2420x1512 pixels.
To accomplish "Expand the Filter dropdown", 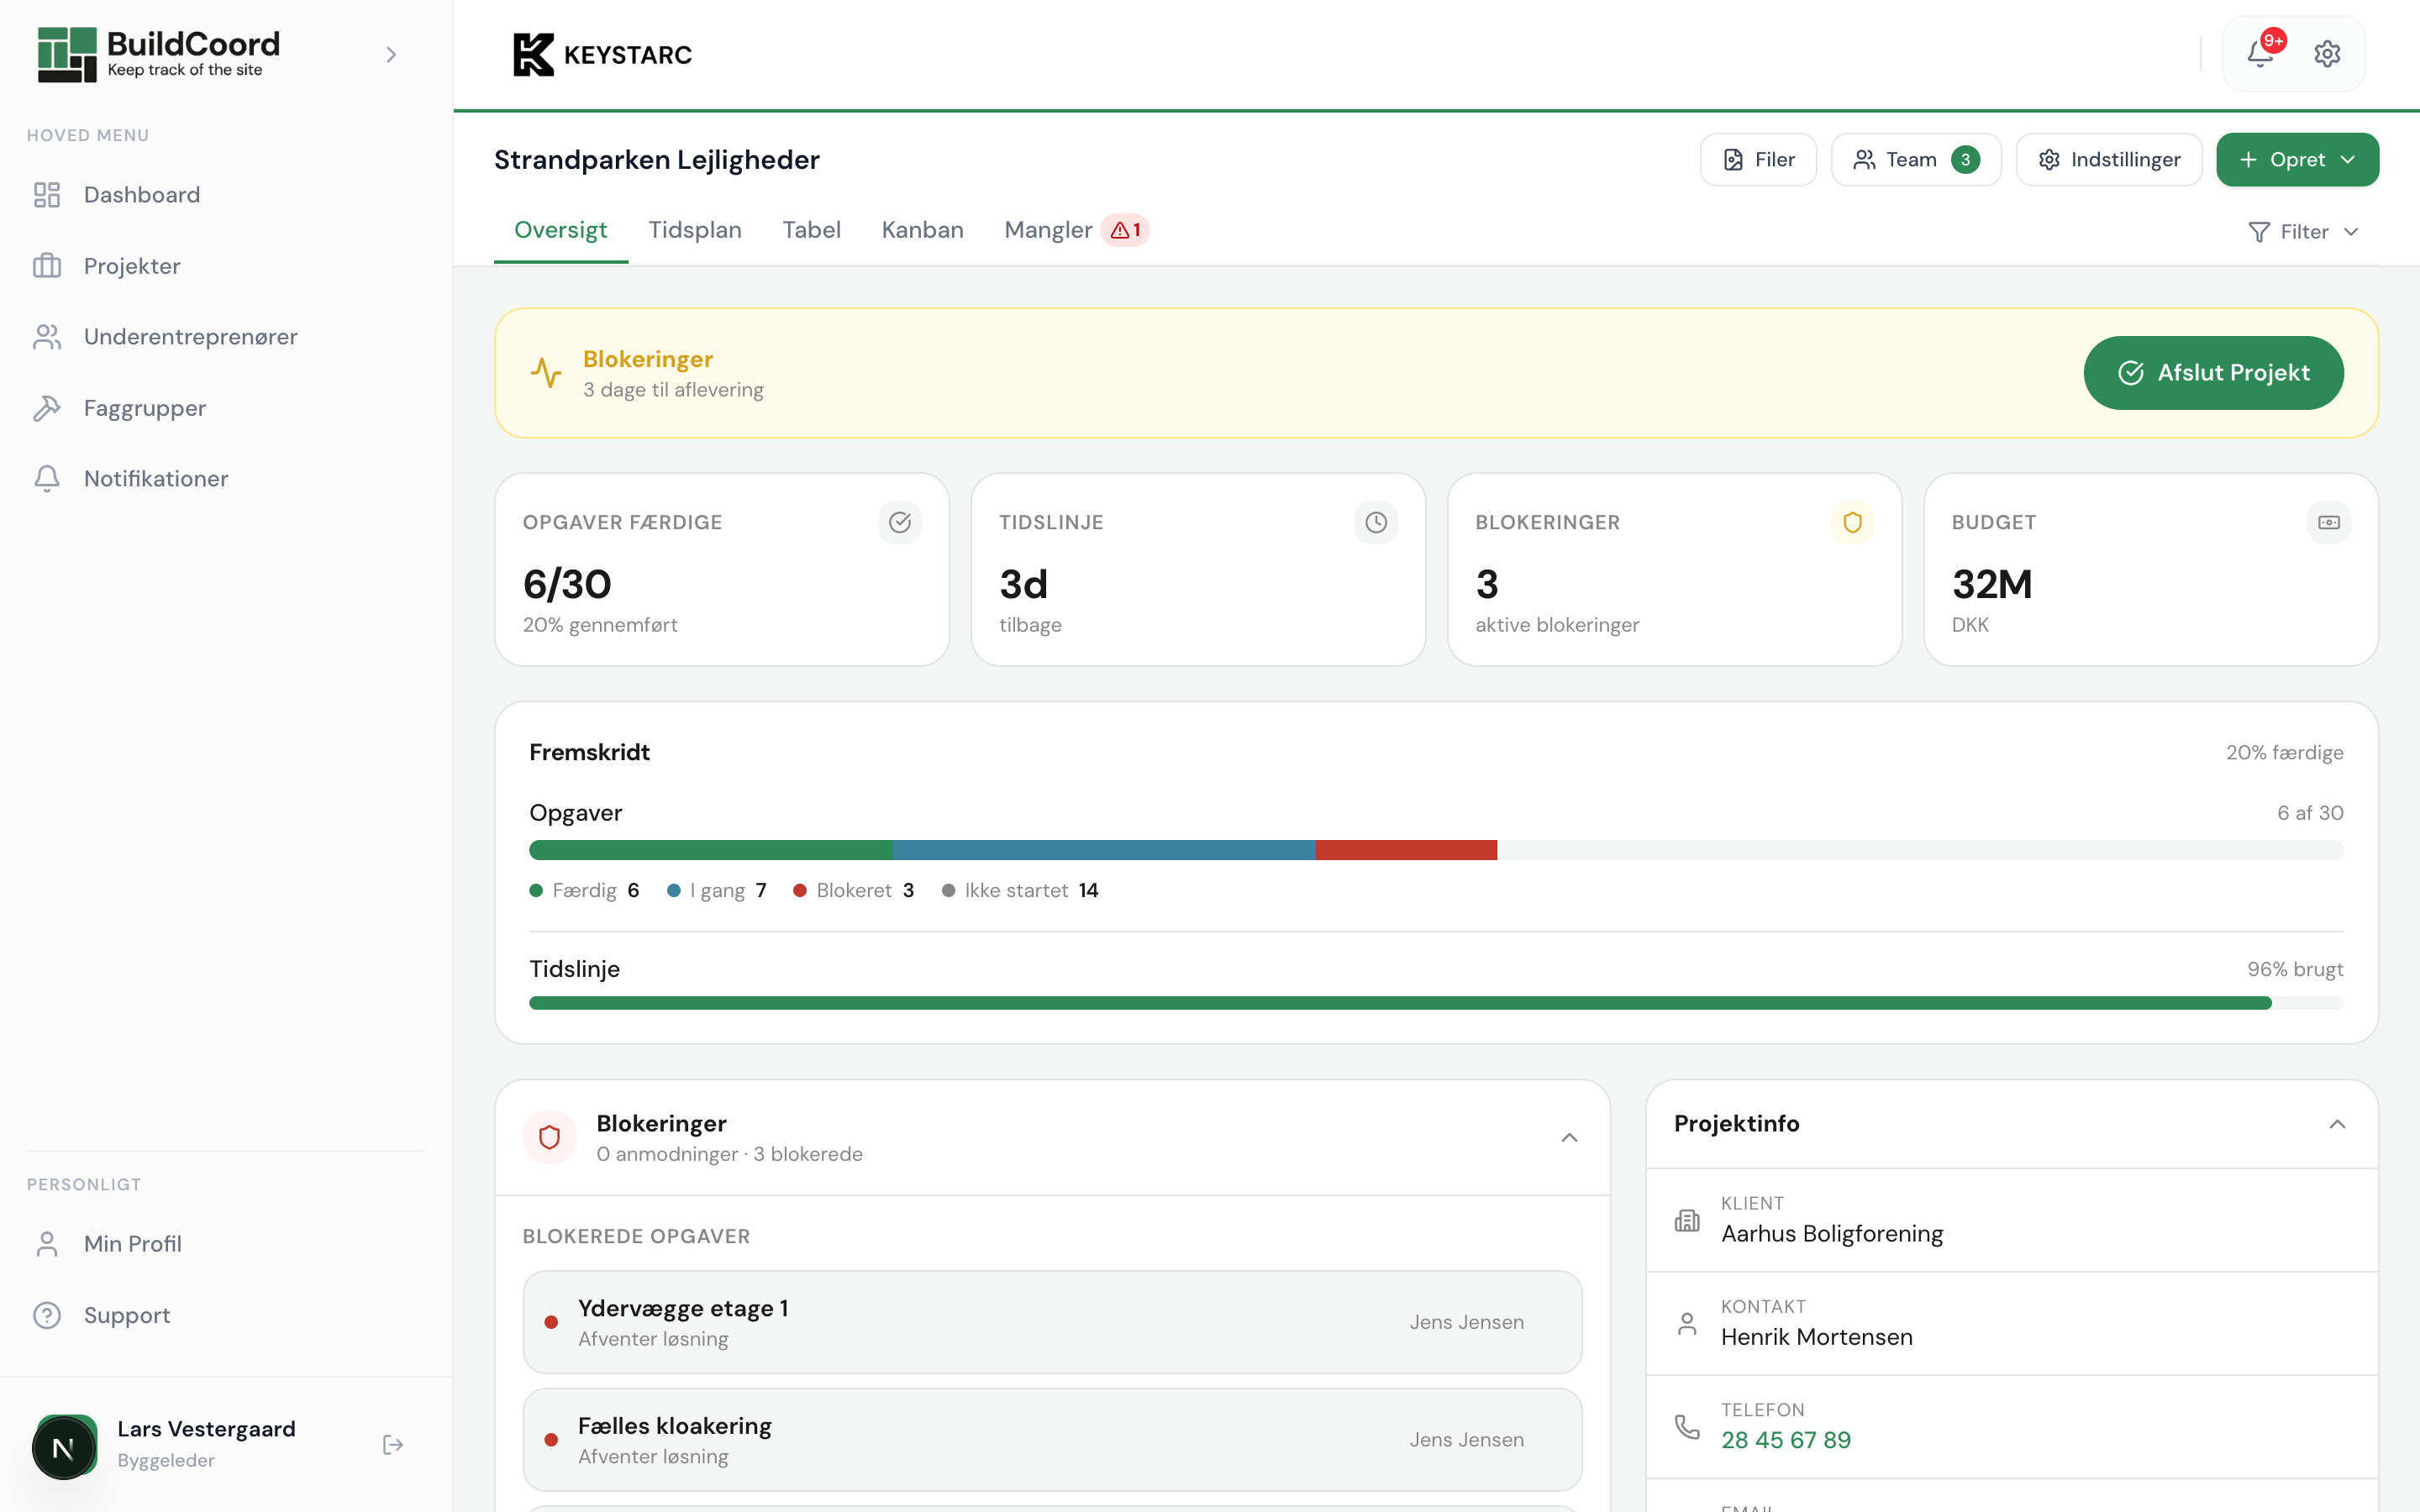I will tap(2304, 231).
